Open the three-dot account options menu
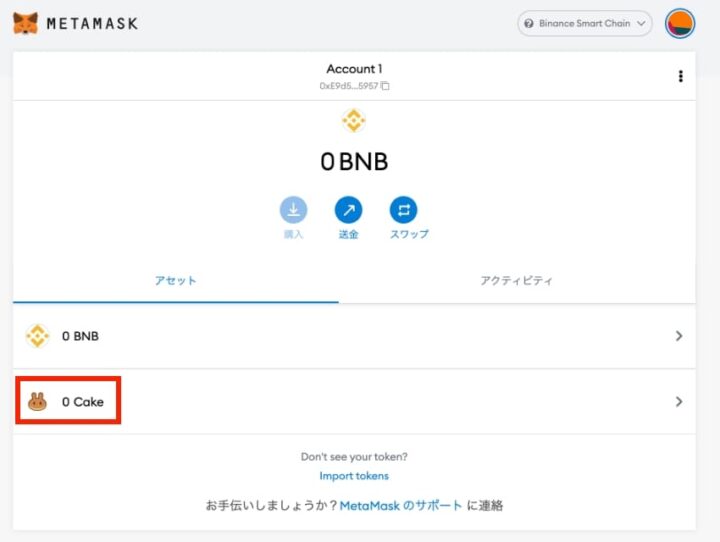 tap(680, 76)
